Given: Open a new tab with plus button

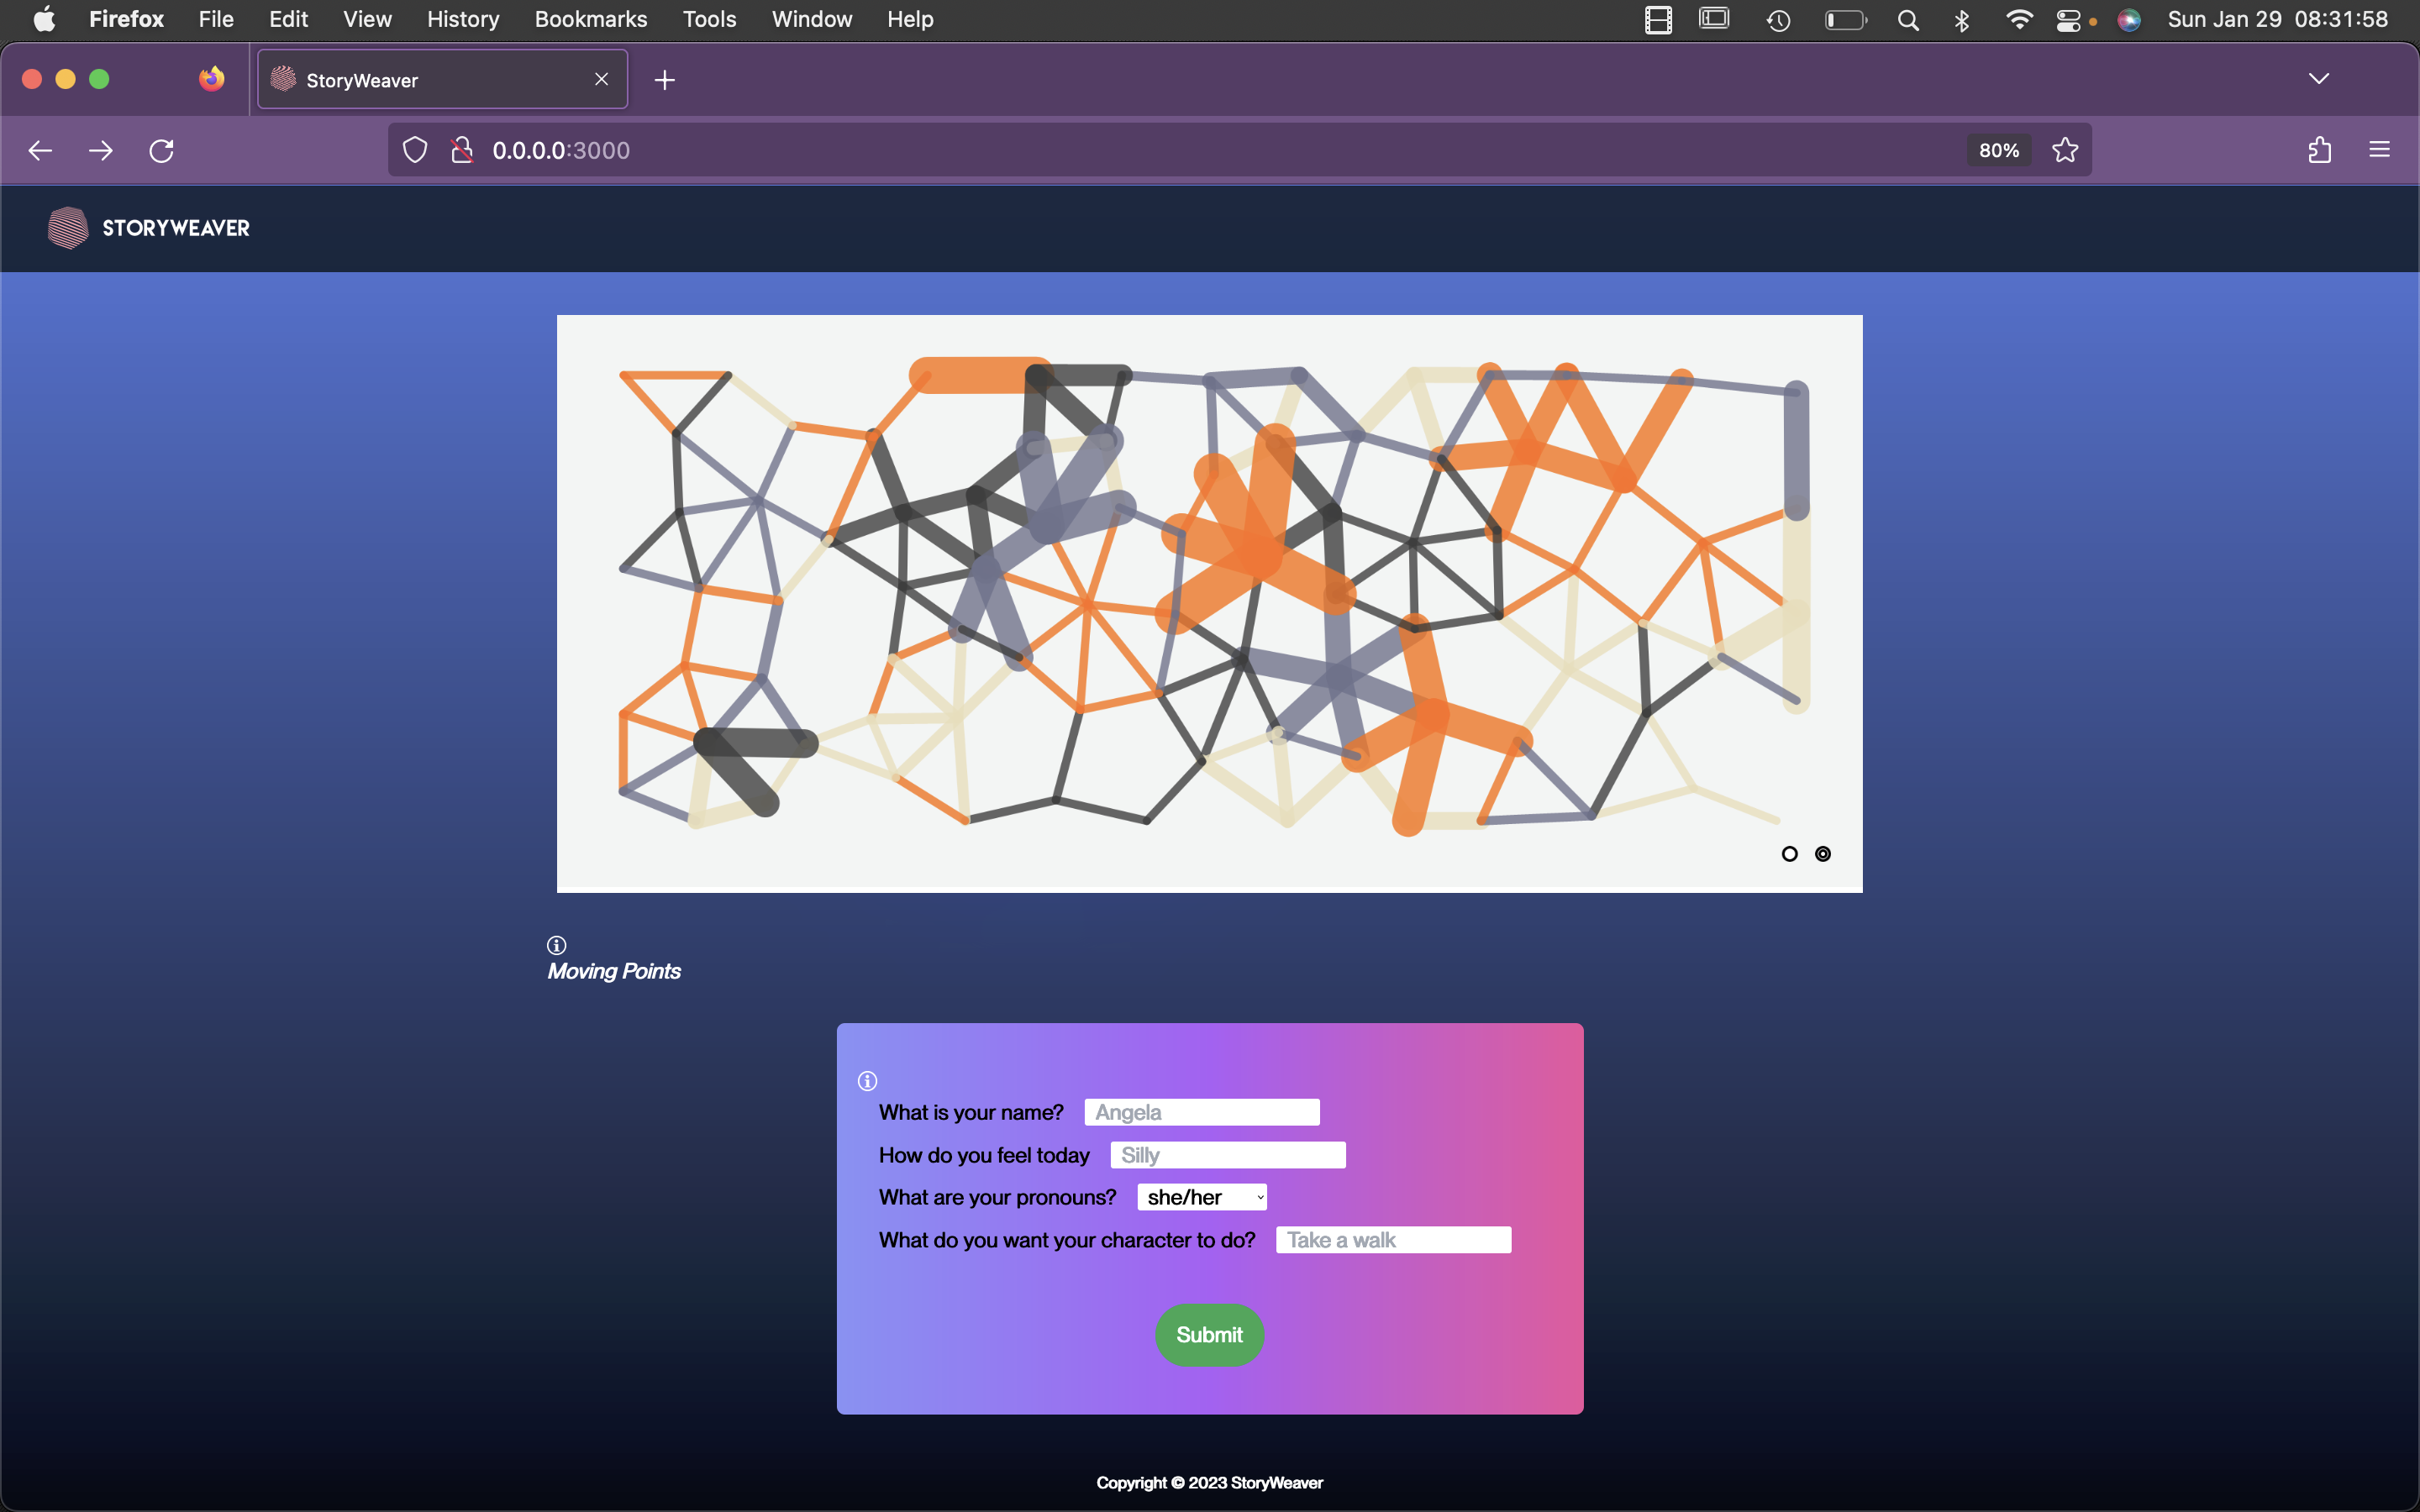Looking at the screenshot, I should 665,80.
